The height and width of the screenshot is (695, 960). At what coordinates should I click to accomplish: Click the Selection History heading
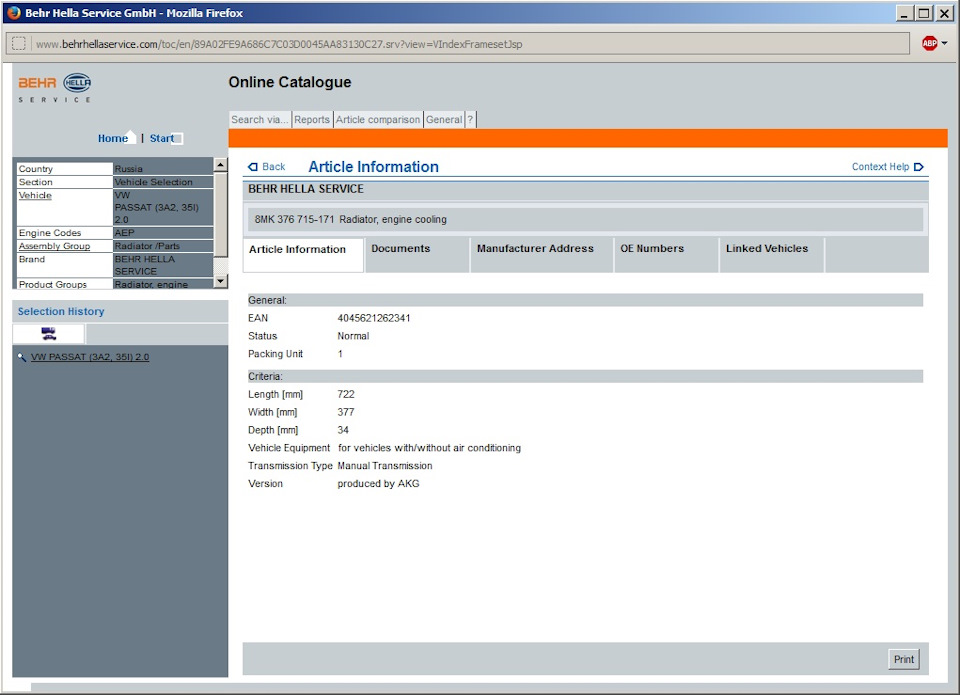coord(61,311)
